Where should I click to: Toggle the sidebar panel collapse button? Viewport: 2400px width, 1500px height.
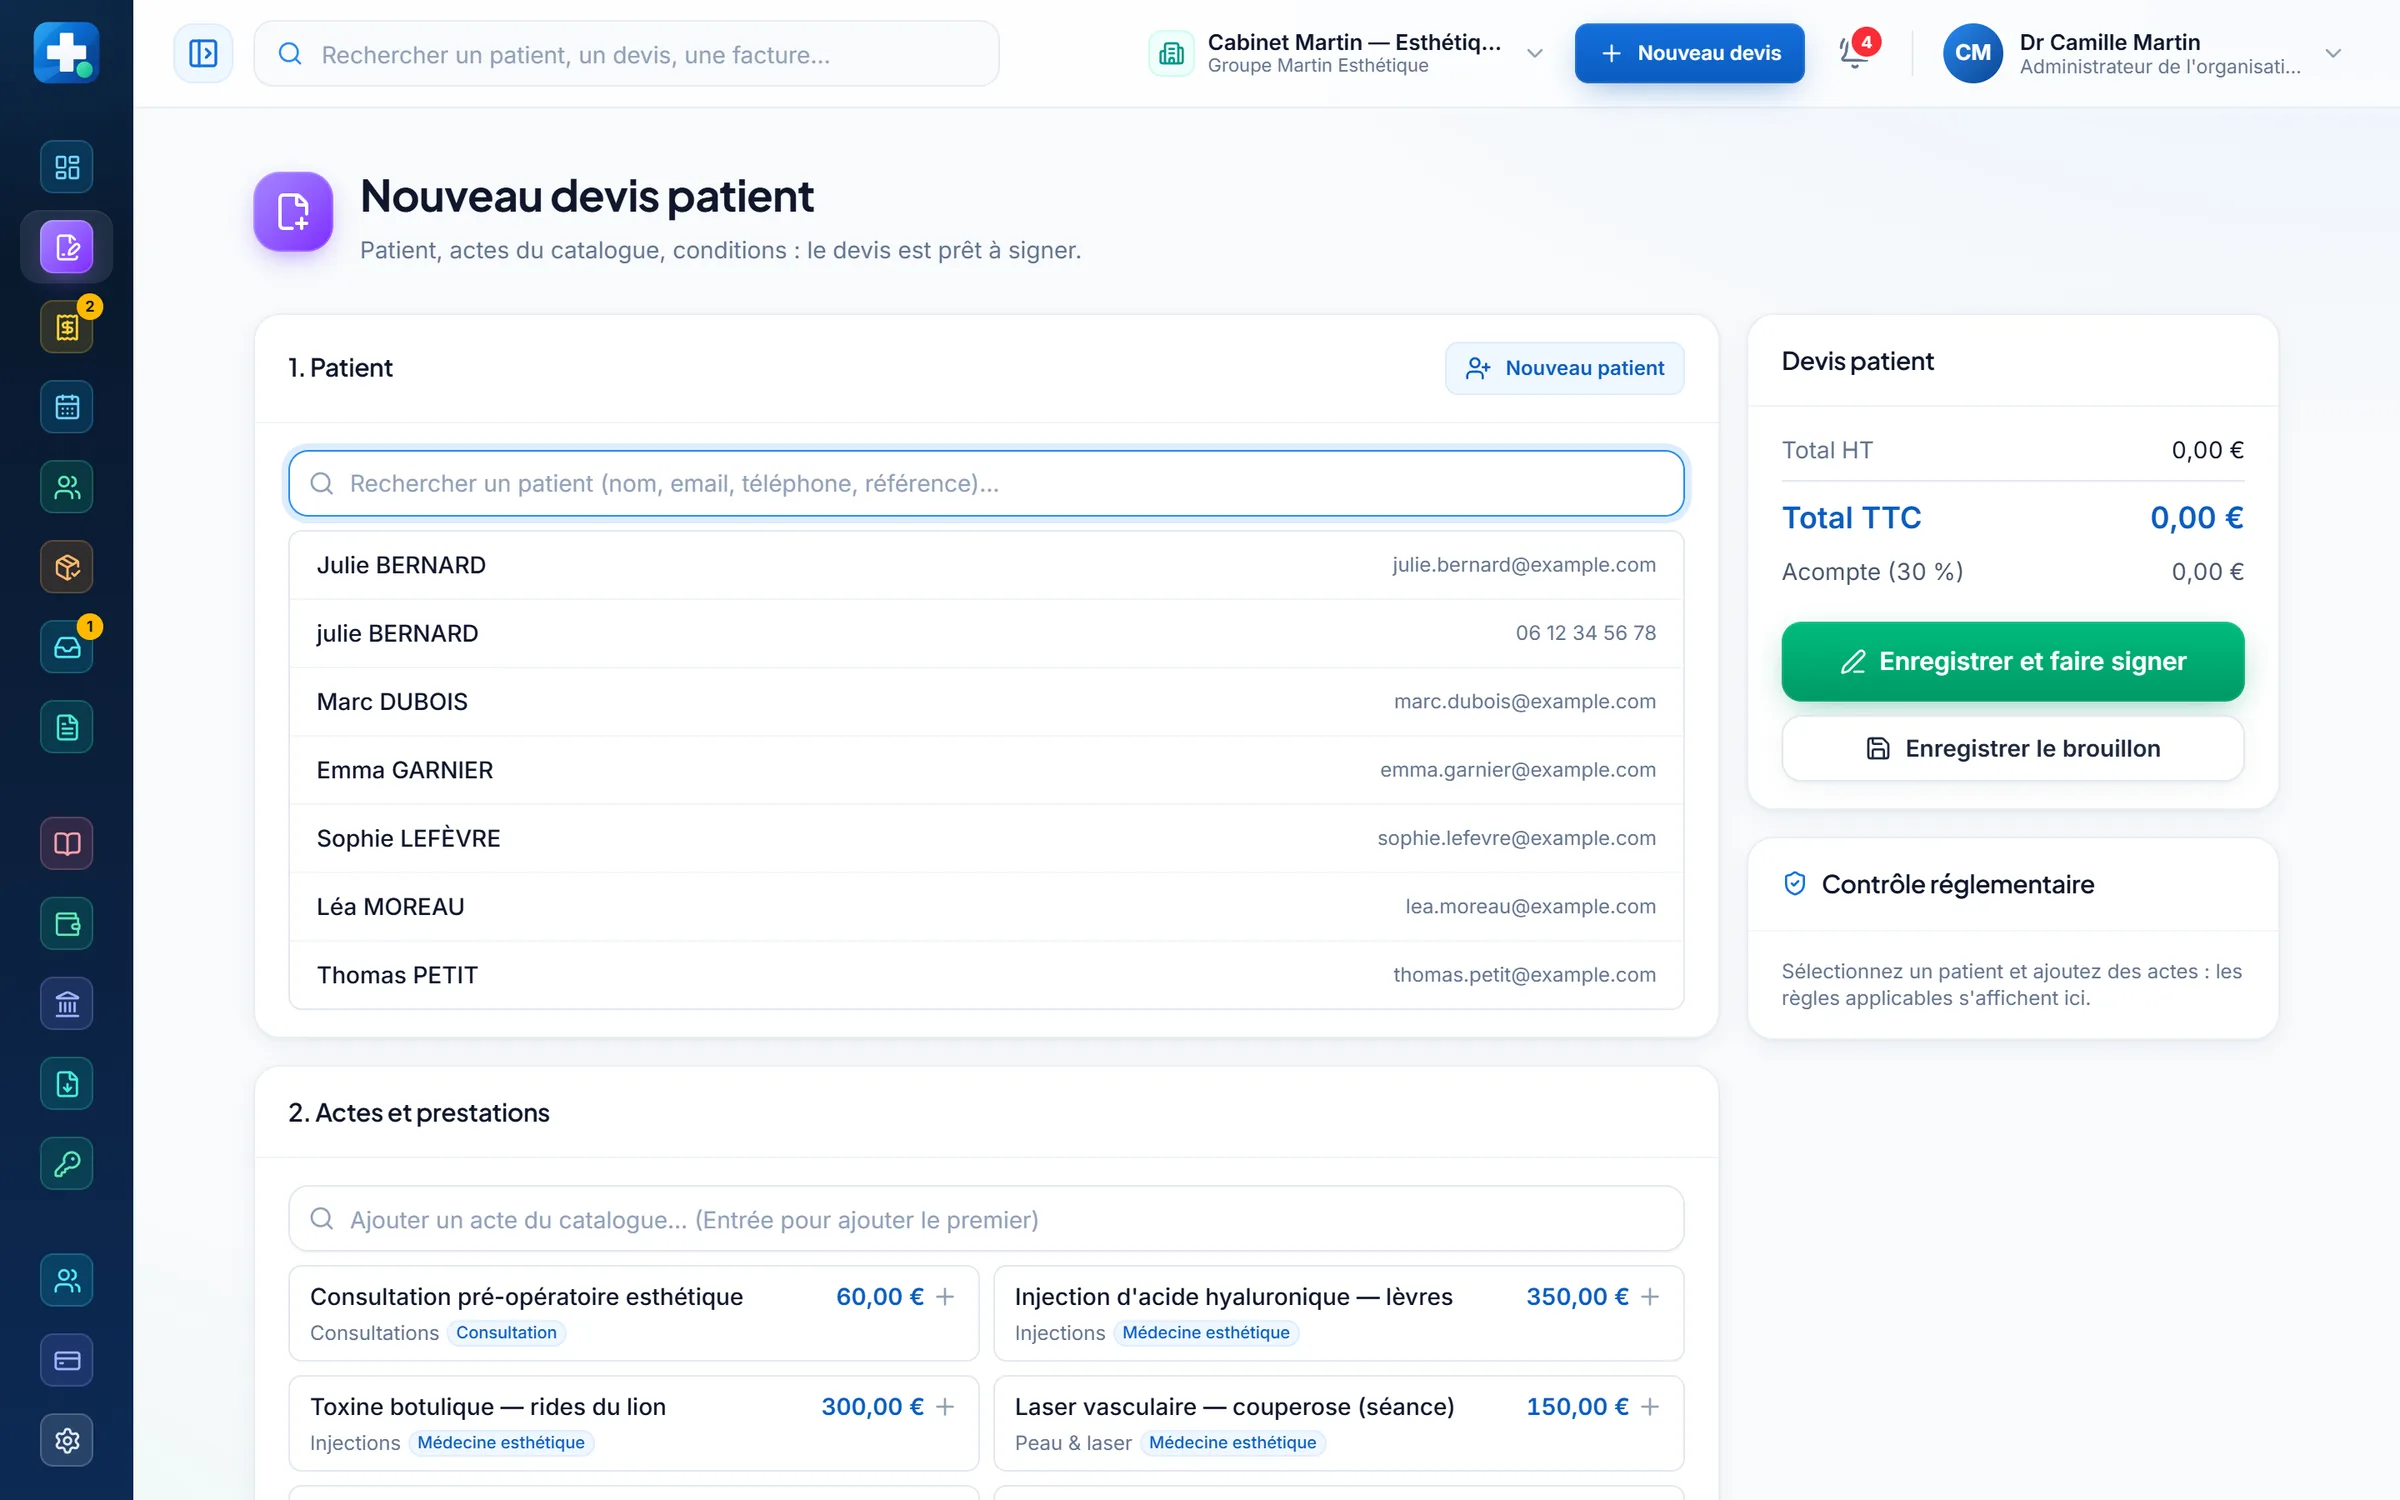click(x=203, y=53)
